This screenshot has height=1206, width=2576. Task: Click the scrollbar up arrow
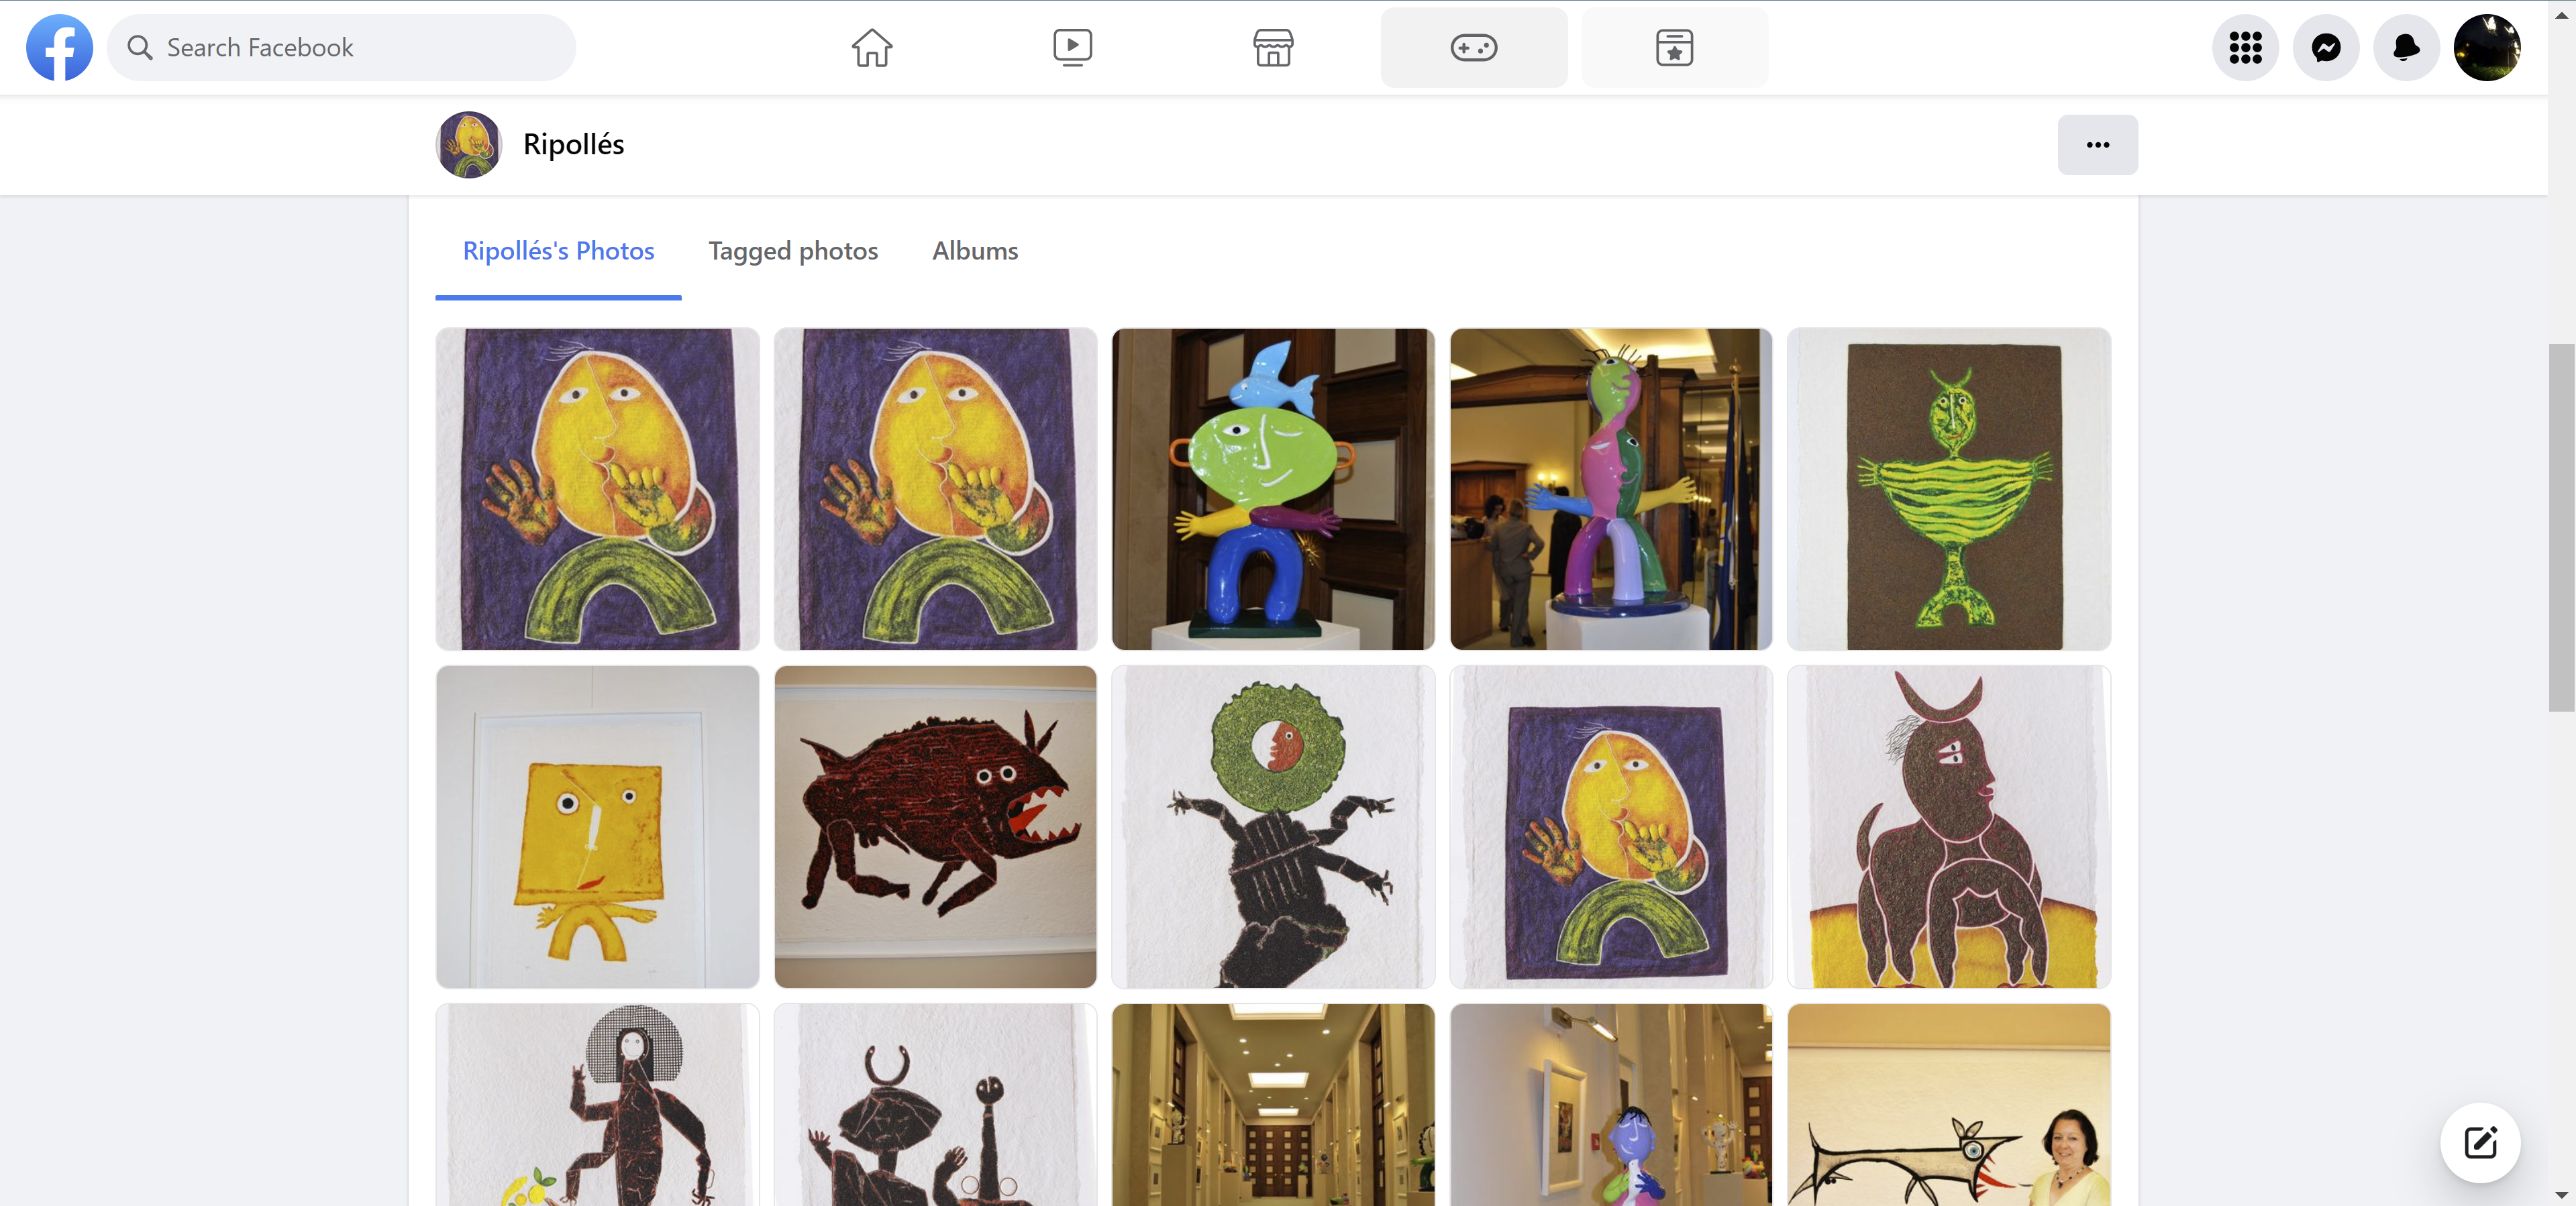2561,14
